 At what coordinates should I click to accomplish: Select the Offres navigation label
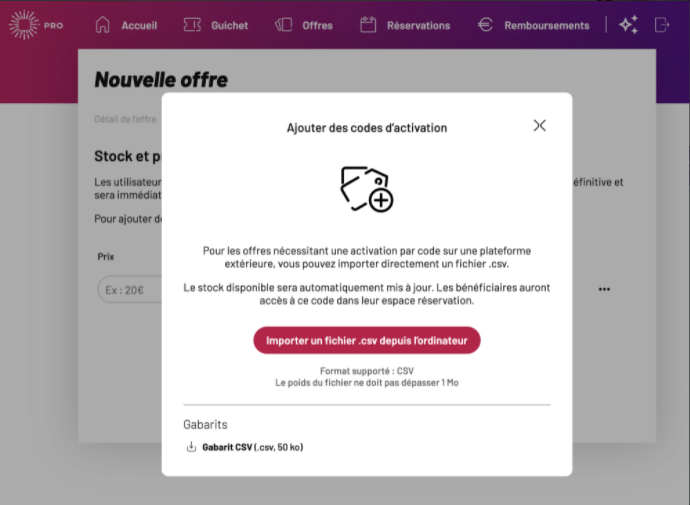click(317, 26)
